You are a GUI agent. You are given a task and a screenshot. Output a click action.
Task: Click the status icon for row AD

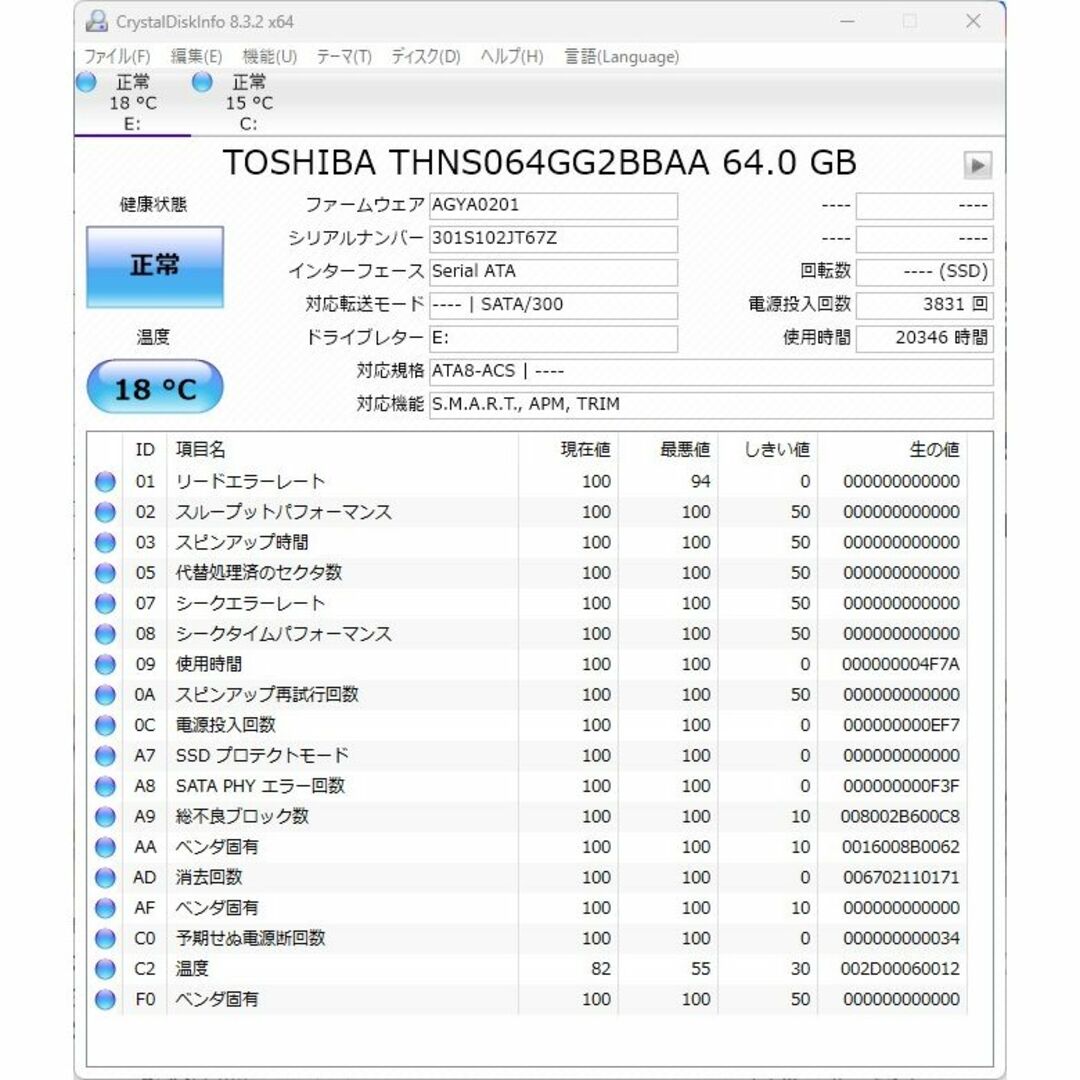[x=105, y=878]
